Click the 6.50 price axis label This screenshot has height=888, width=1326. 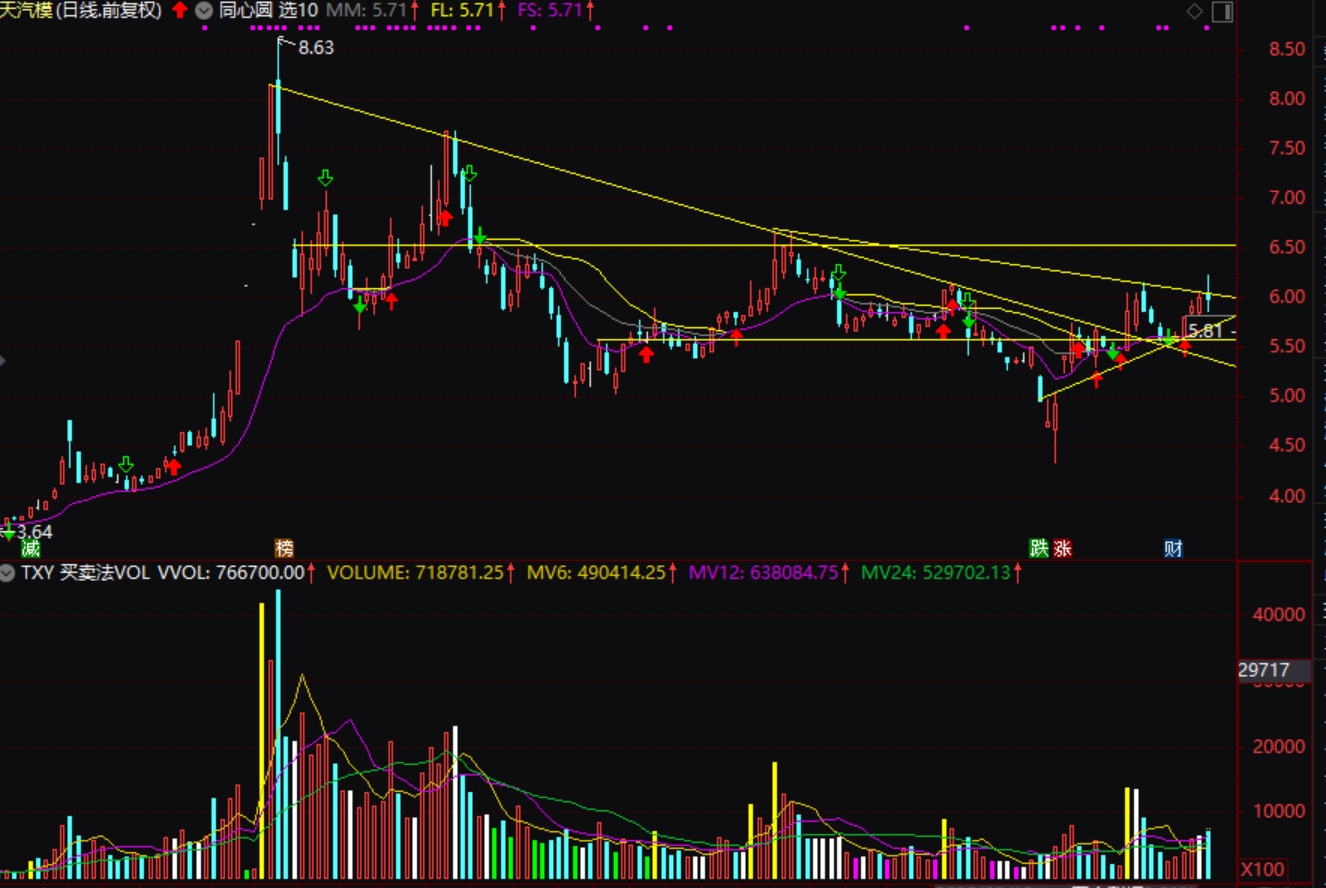coord(1285,247)
